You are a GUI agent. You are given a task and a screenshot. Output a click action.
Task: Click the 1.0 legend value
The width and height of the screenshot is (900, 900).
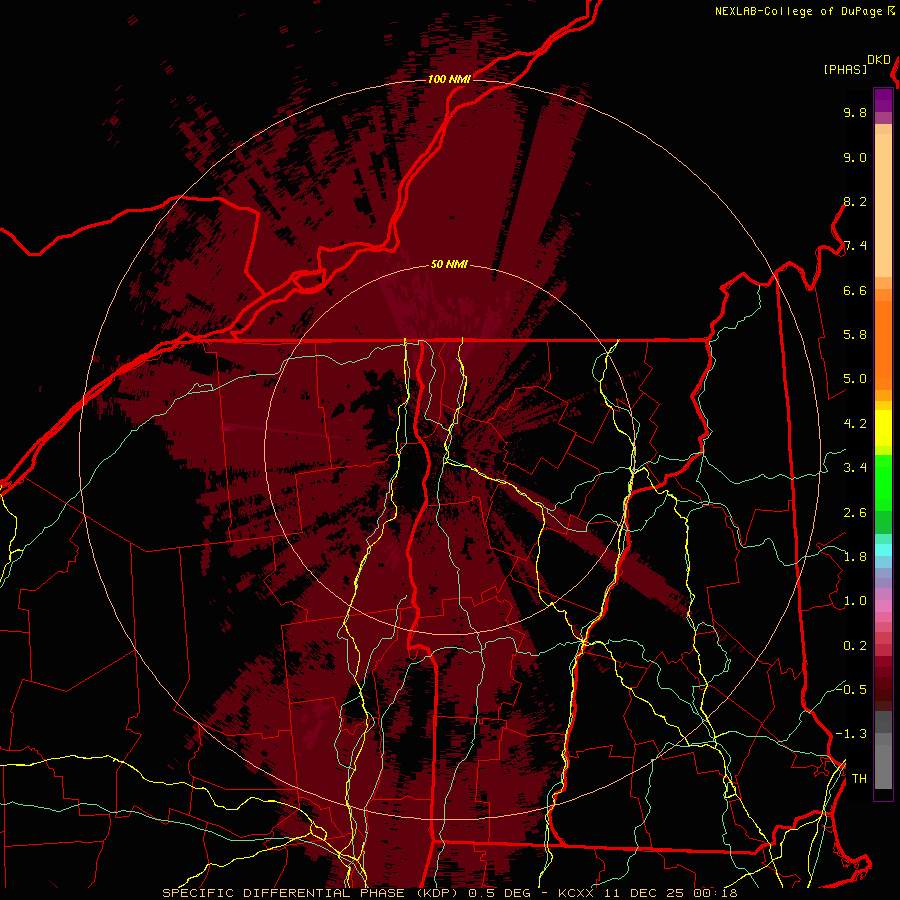point(855,601)
